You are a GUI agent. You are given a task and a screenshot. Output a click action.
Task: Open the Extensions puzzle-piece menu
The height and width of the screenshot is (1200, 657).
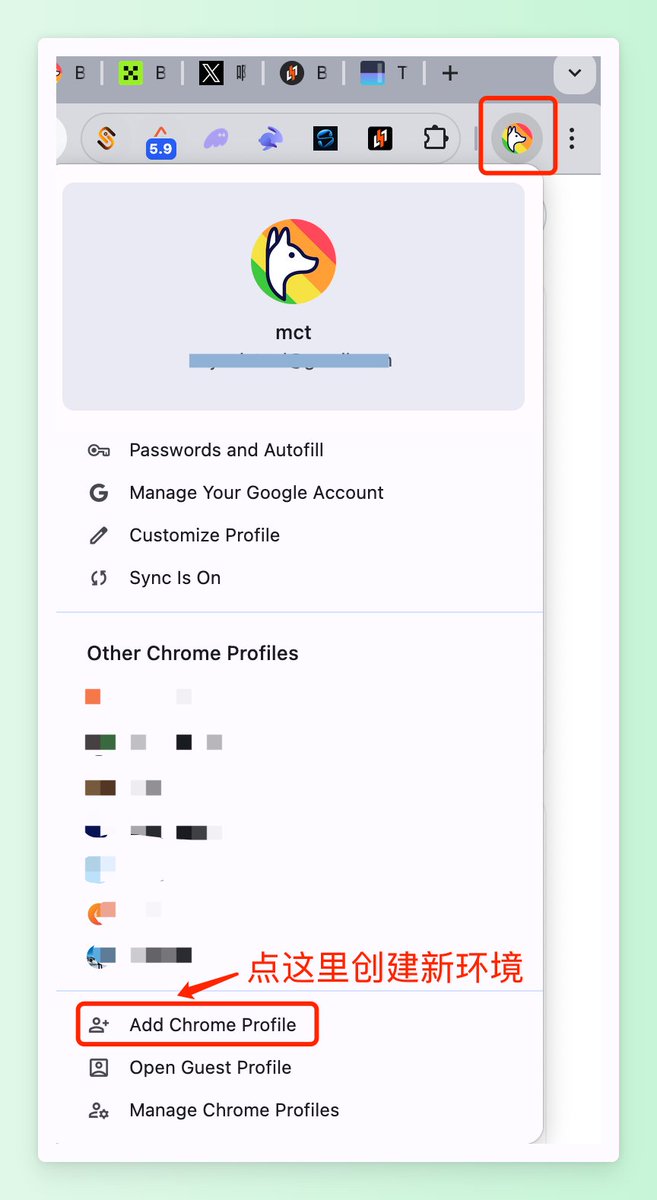pyautogui.click(x=435, y=138)
